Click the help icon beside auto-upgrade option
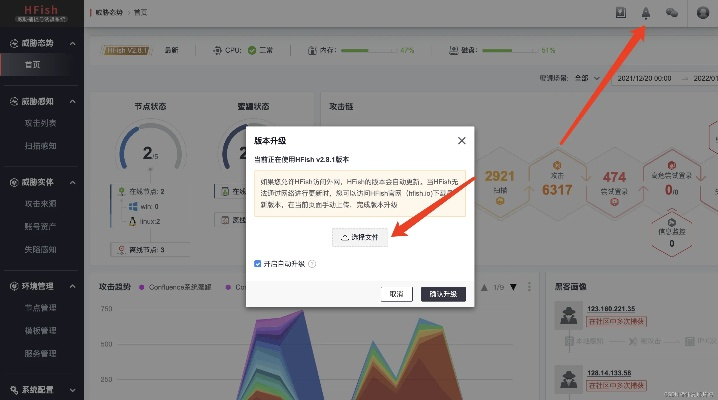The width and height of the screenshot is (718, 400). click(313, 264)
